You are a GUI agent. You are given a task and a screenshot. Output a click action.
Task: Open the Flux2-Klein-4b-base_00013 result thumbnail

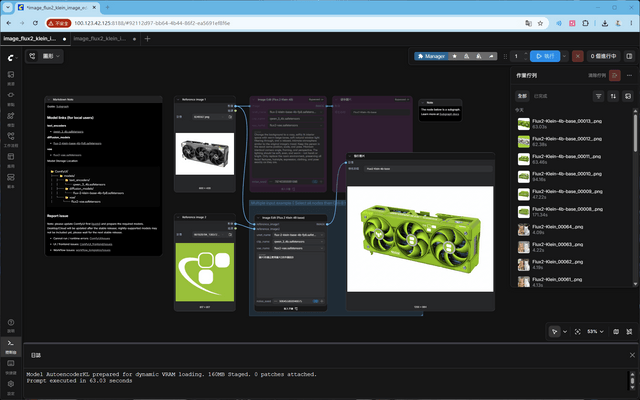tap(524, 124)
